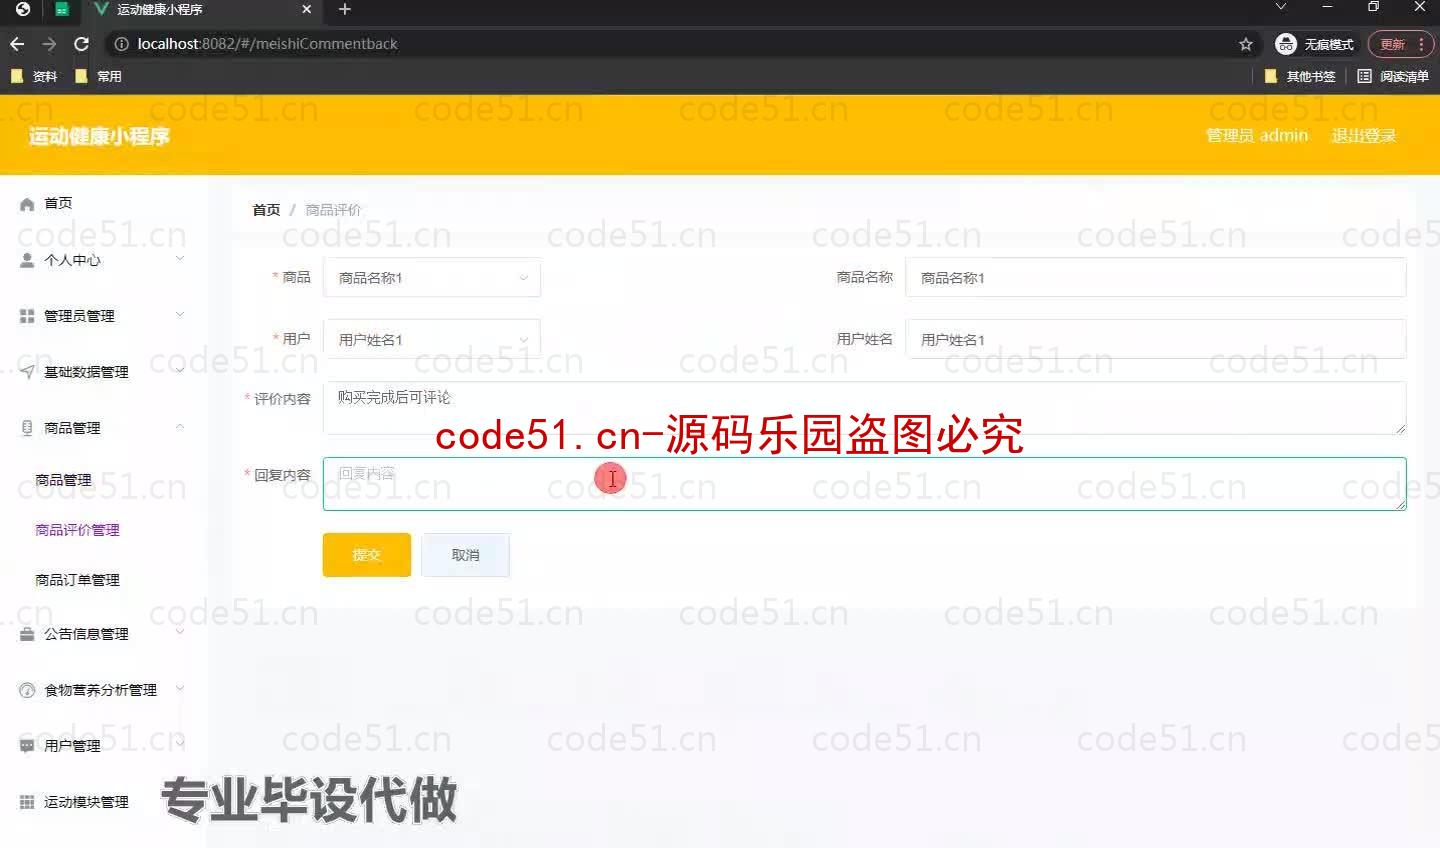Click the 管理员管理 grid icon
Screen dimensions: 1440x848
coord(27,316)
